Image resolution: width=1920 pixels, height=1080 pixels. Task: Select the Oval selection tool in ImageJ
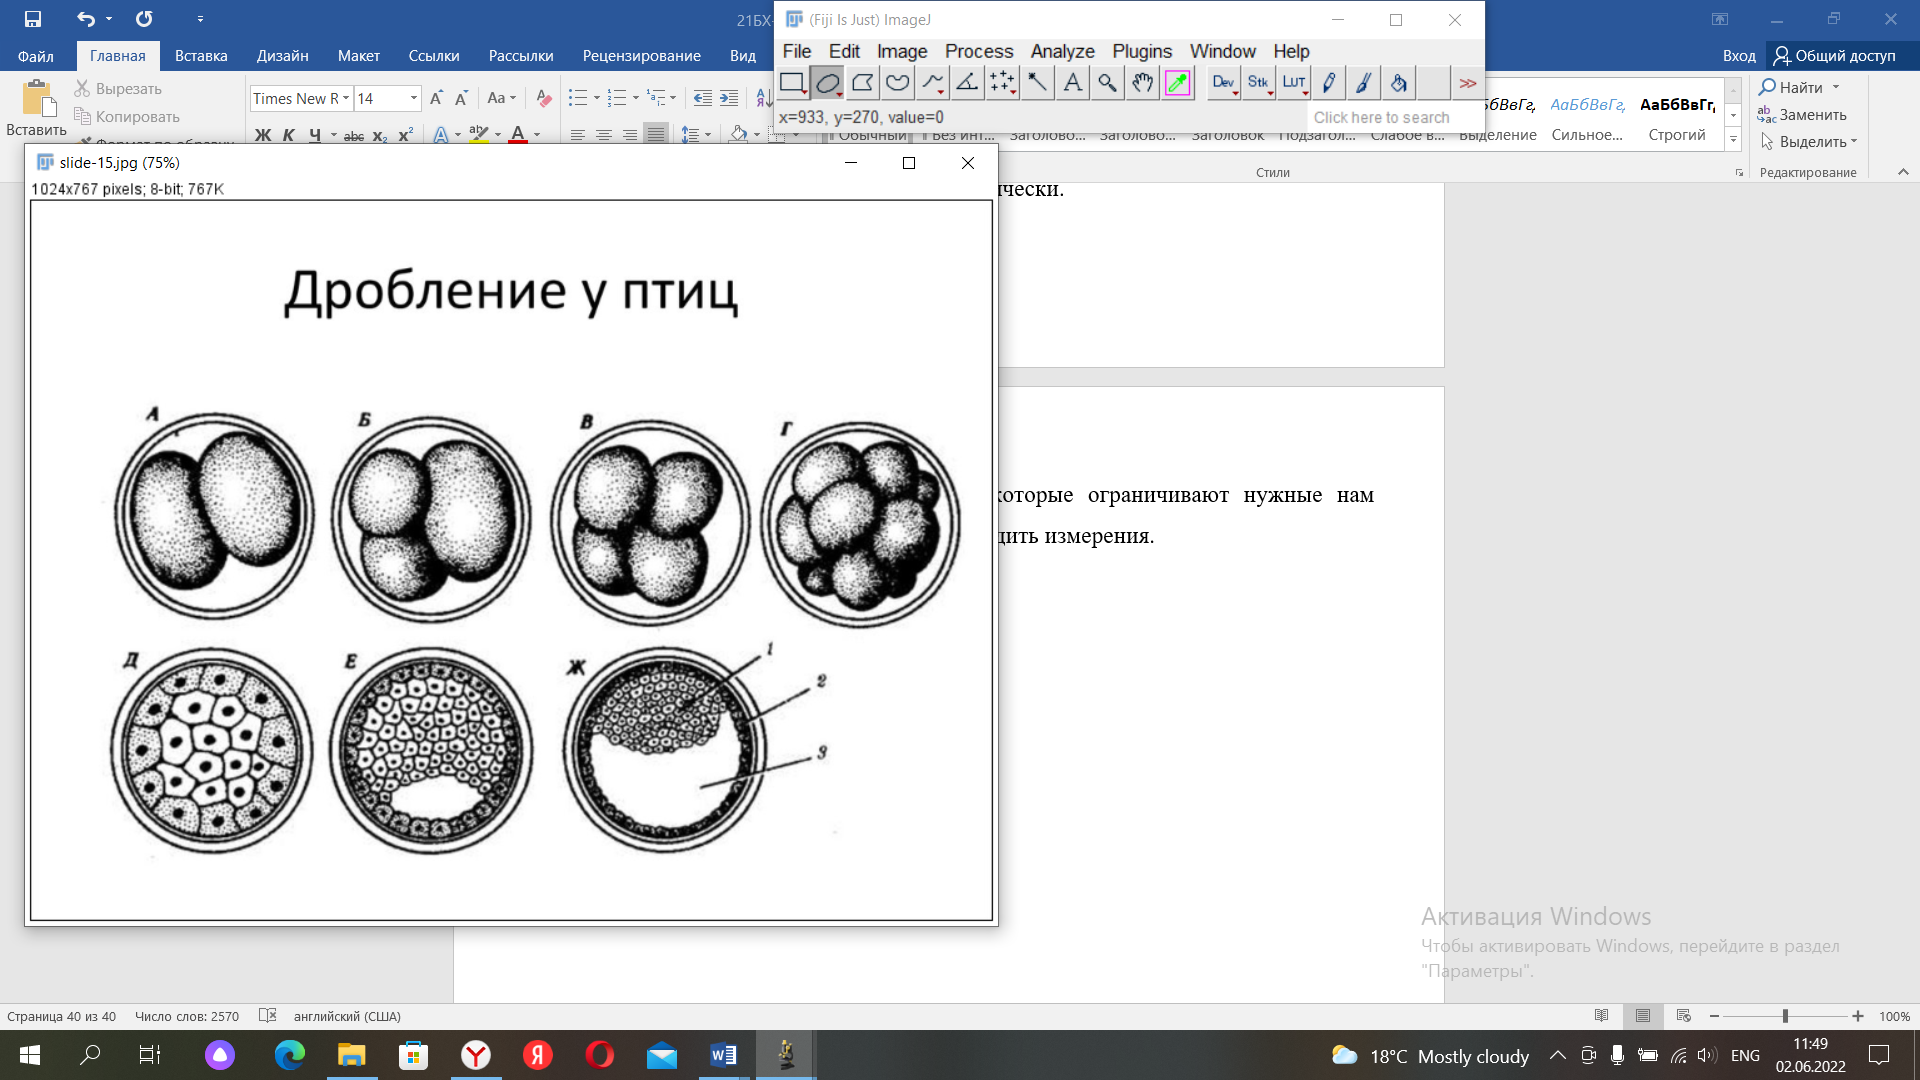coord(827,83)
